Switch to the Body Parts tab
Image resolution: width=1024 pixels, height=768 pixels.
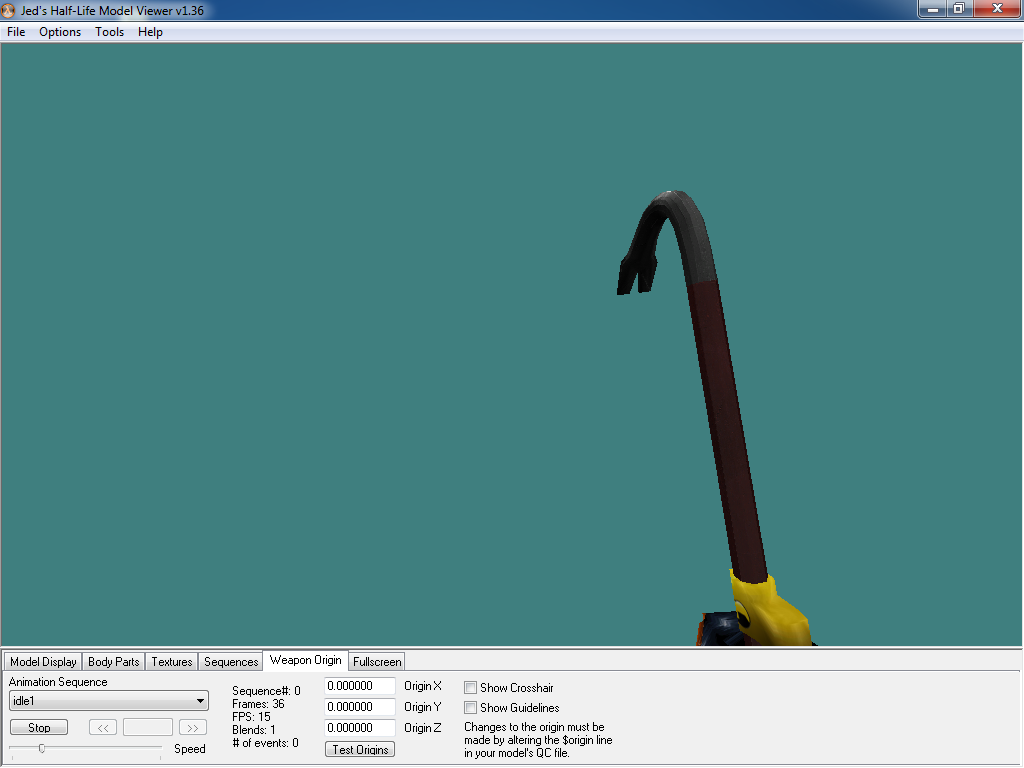114,662
